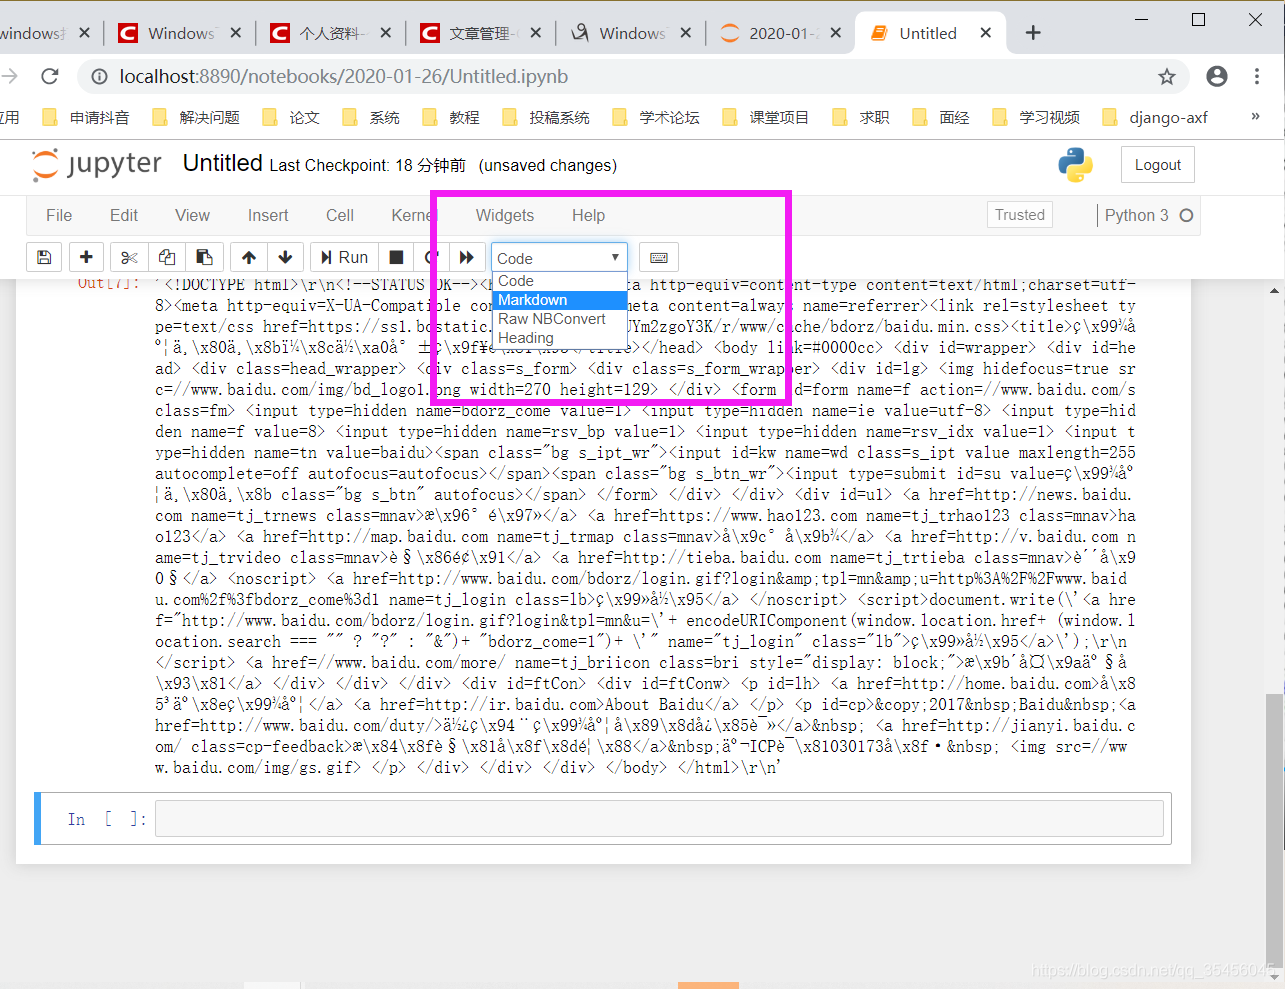Rename notebook by clicking Untitled title
The width and height of the screenshot is (1285, 989).
[x=222, y=163]
